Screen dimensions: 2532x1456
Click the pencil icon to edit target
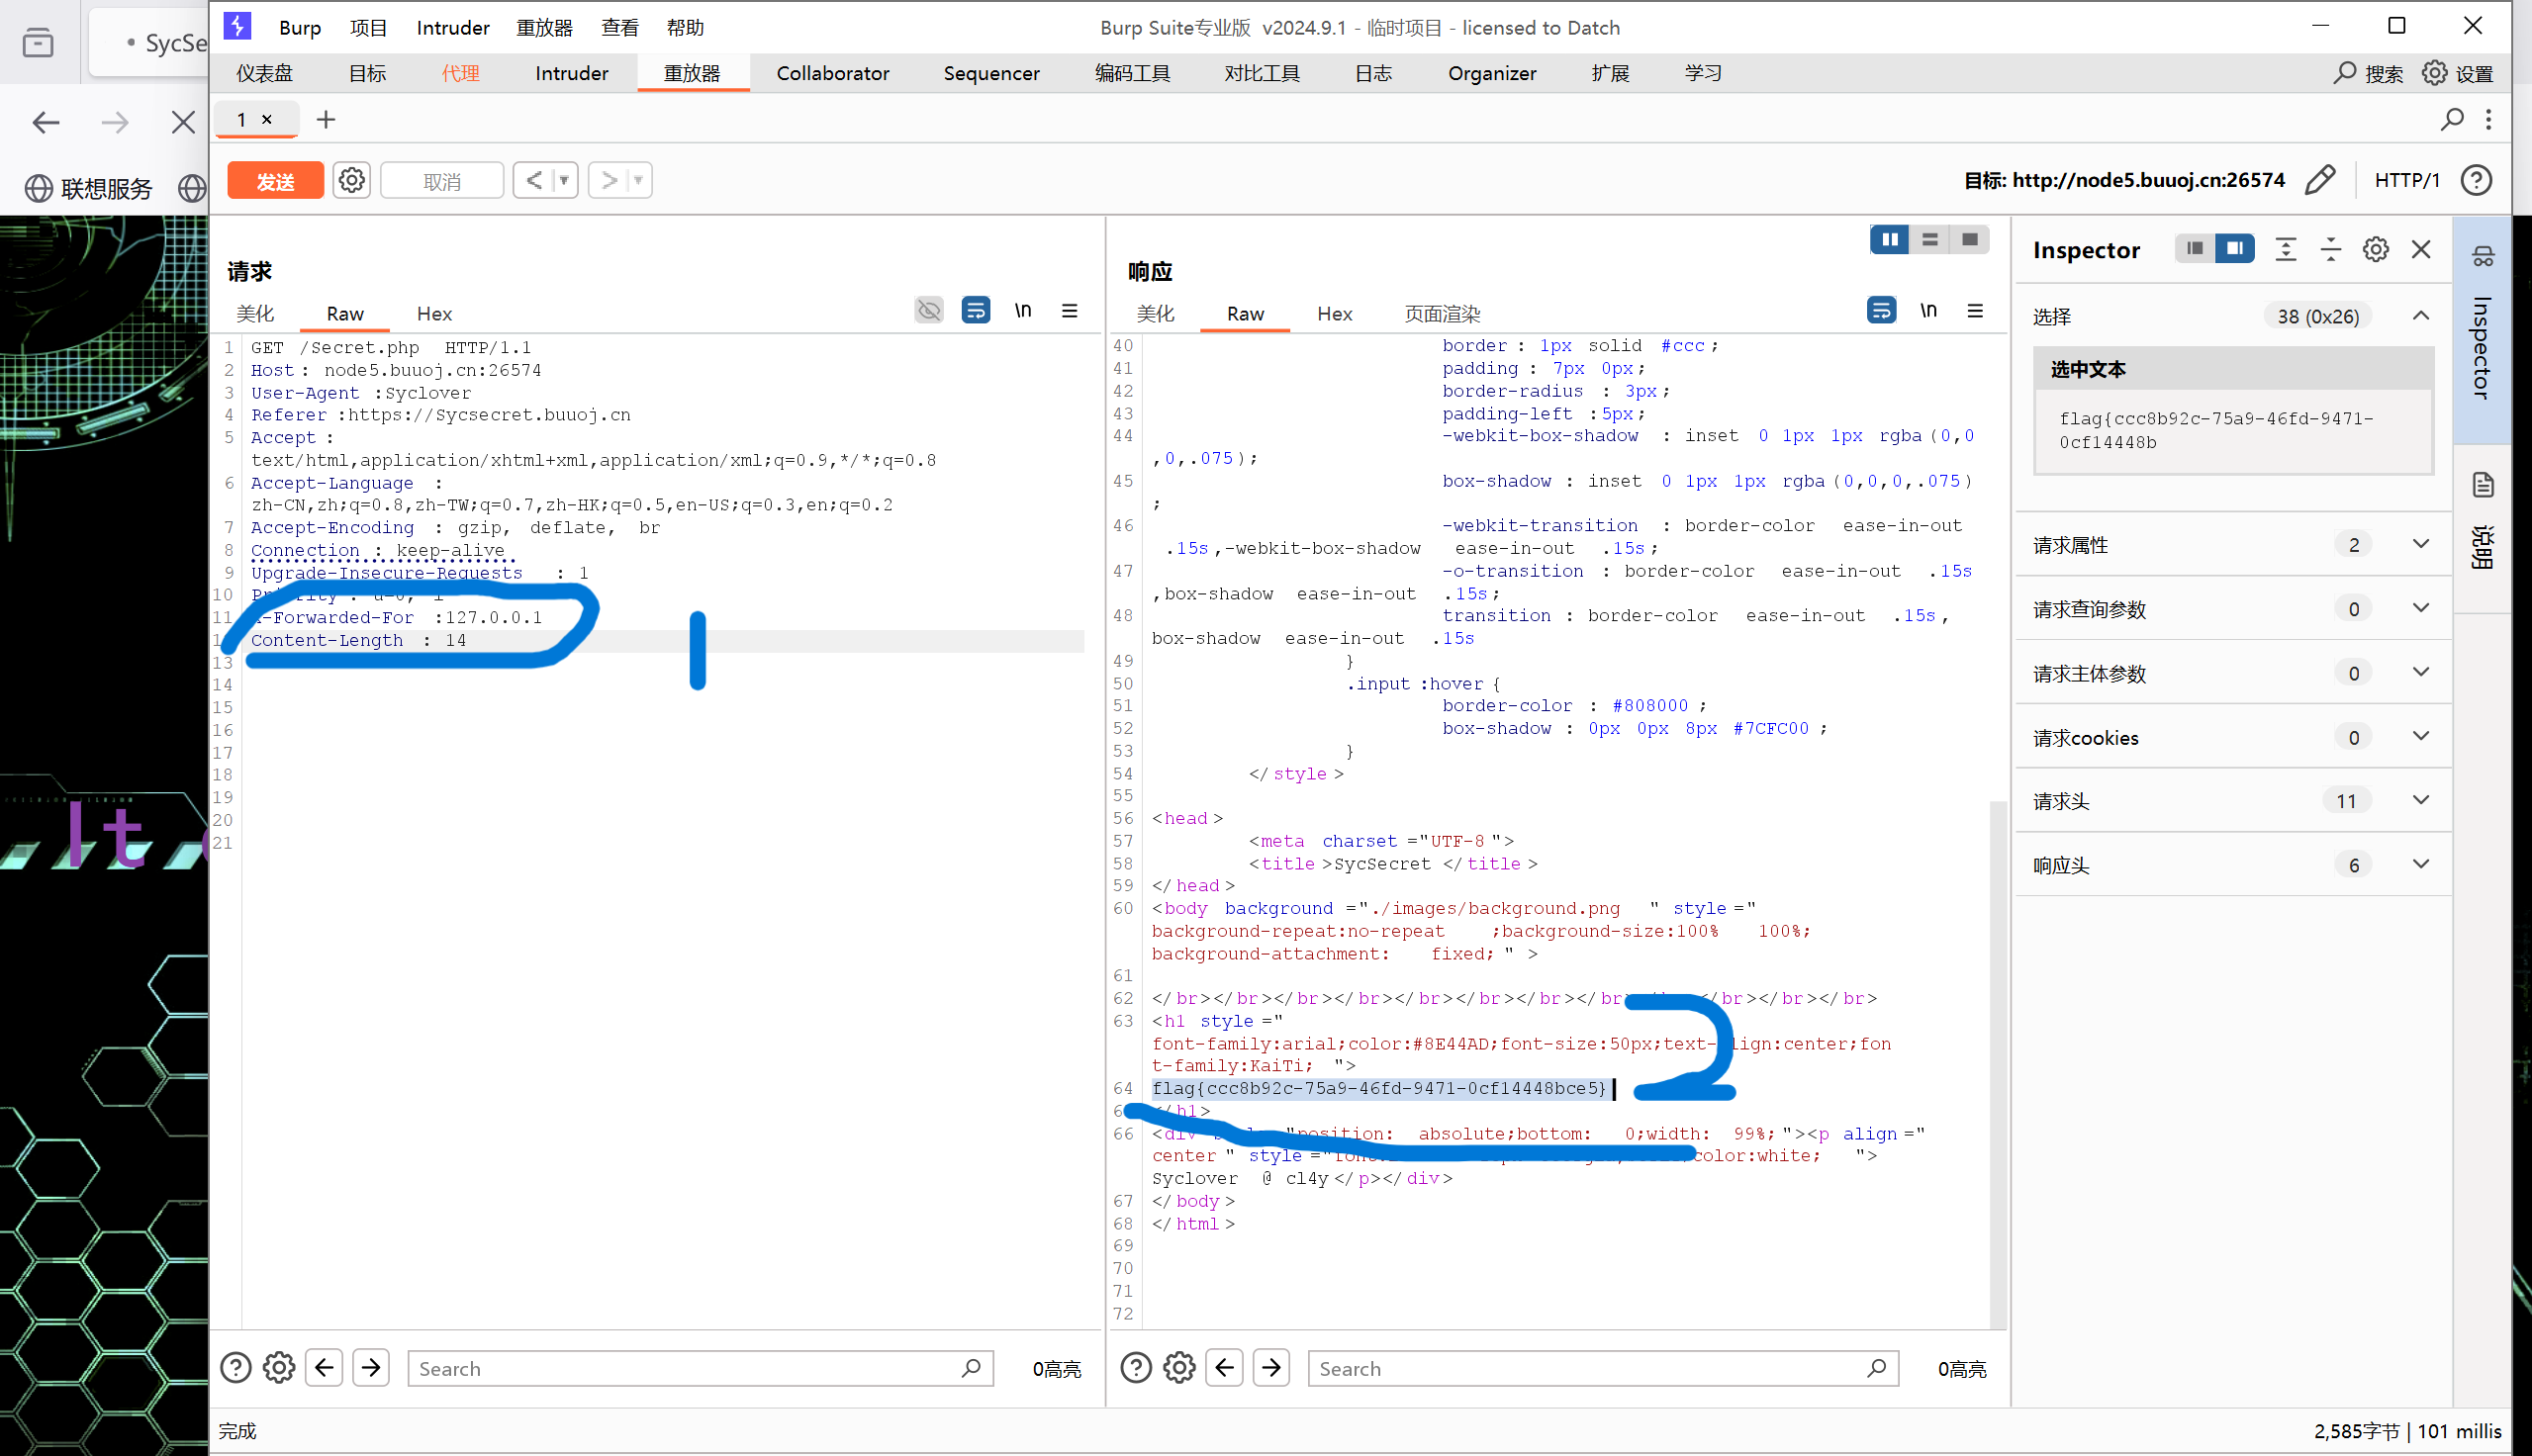pos(2319,180)
